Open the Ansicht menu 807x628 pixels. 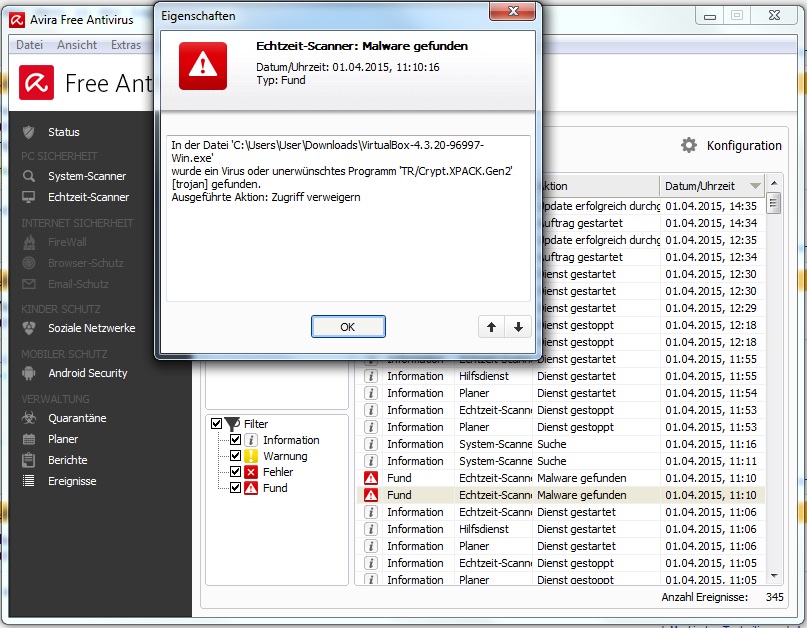(x=77, y=45)
